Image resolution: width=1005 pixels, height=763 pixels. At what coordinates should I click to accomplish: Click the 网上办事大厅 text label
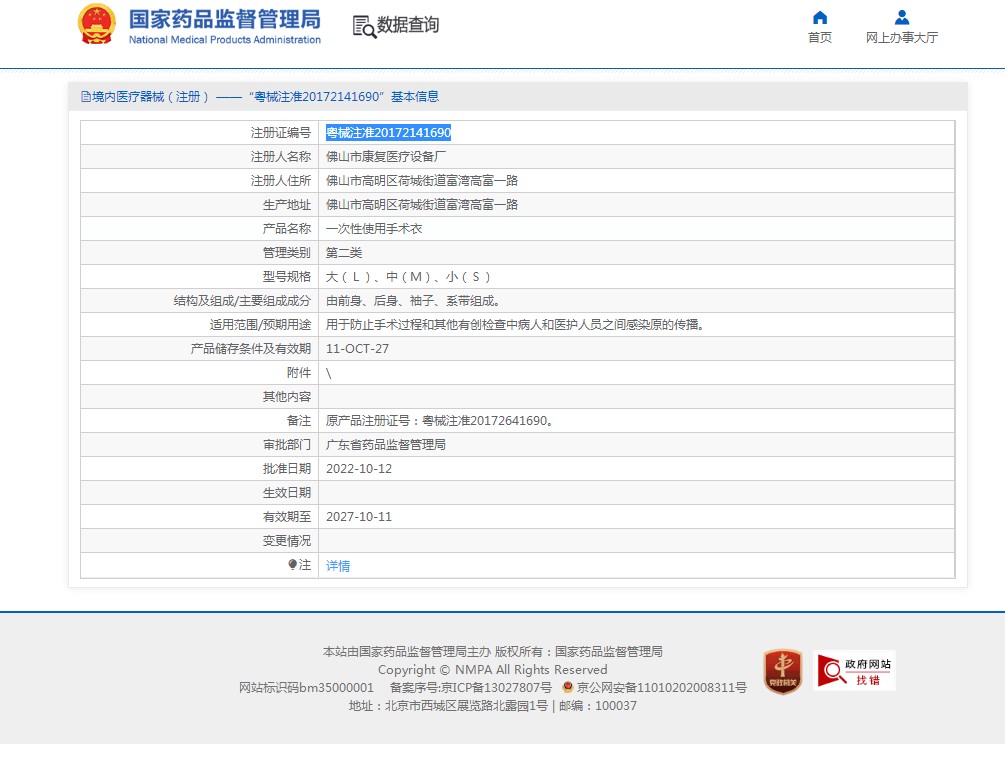(x=902, y=38)
